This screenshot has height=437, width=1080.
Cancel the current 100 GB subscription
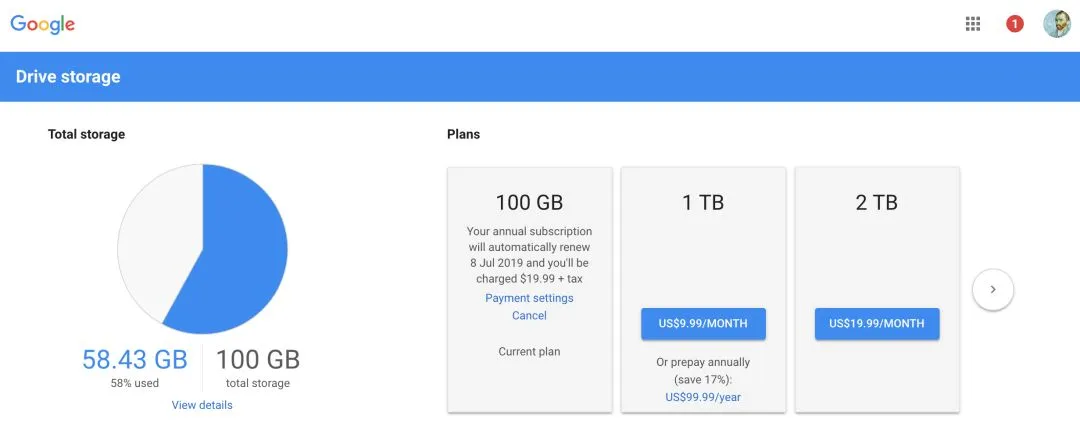[529, 315]
